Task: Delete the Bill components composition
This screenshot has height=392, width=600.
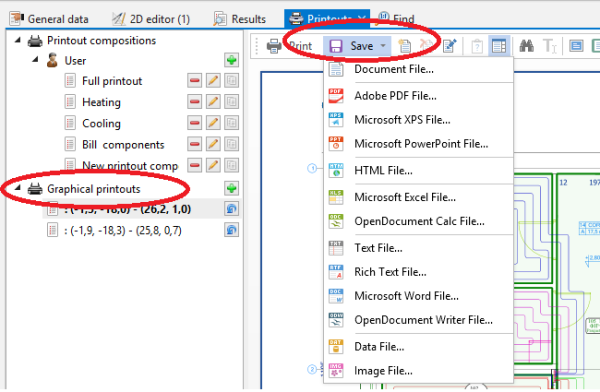Action: coord(194,144)
